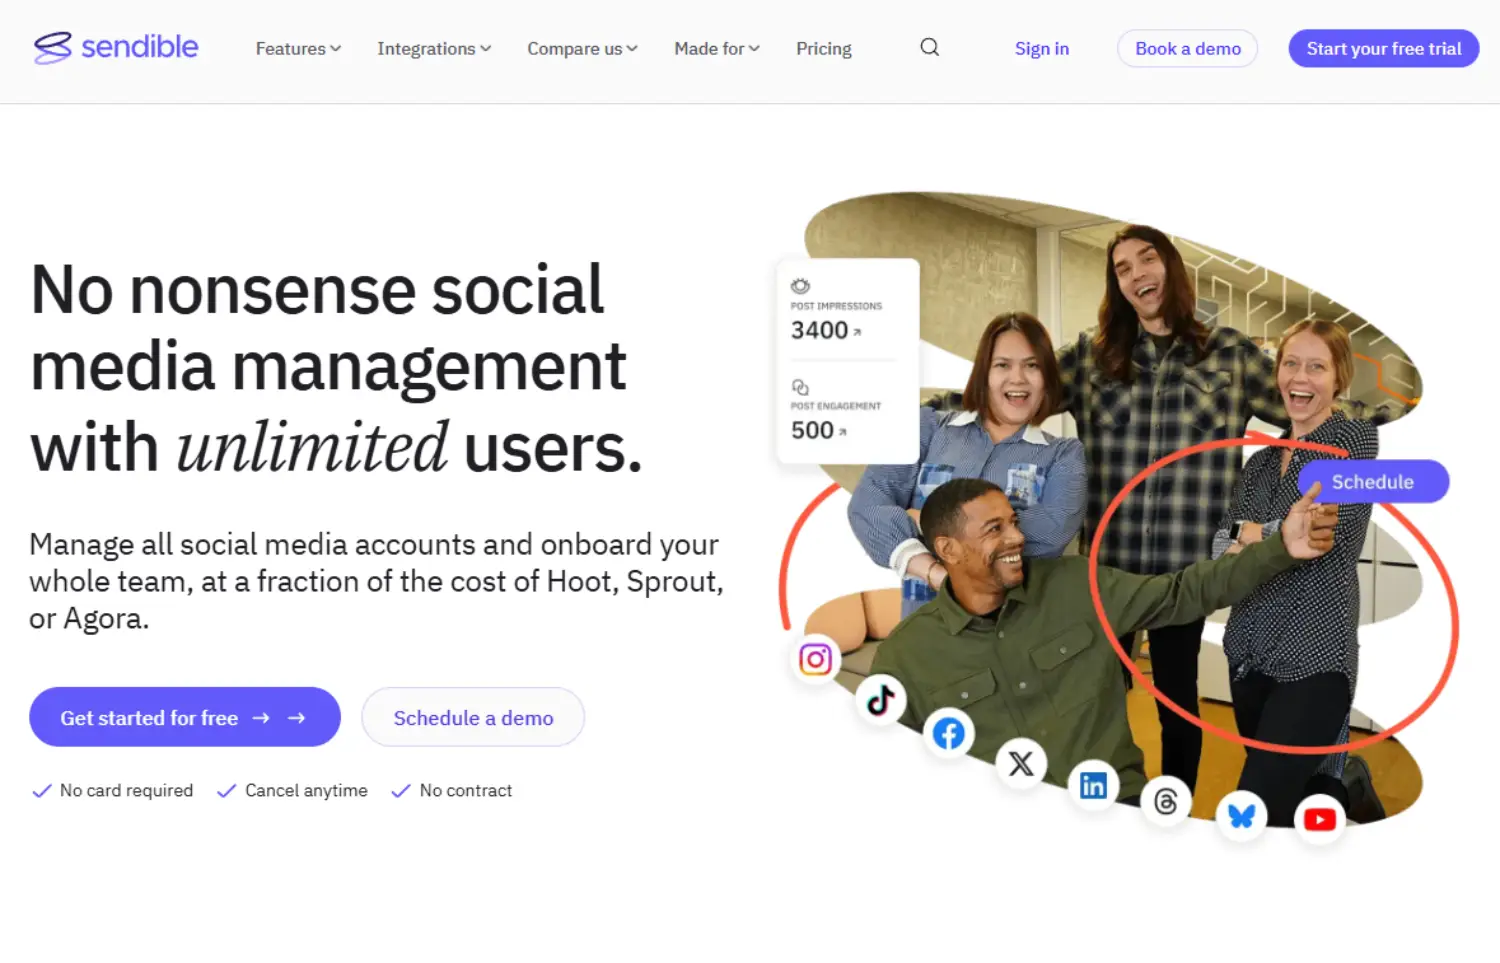The width and height of the screenshot is (1500, 963).
Task: Click the Cancel anytime text
Action: pos(306,790)
